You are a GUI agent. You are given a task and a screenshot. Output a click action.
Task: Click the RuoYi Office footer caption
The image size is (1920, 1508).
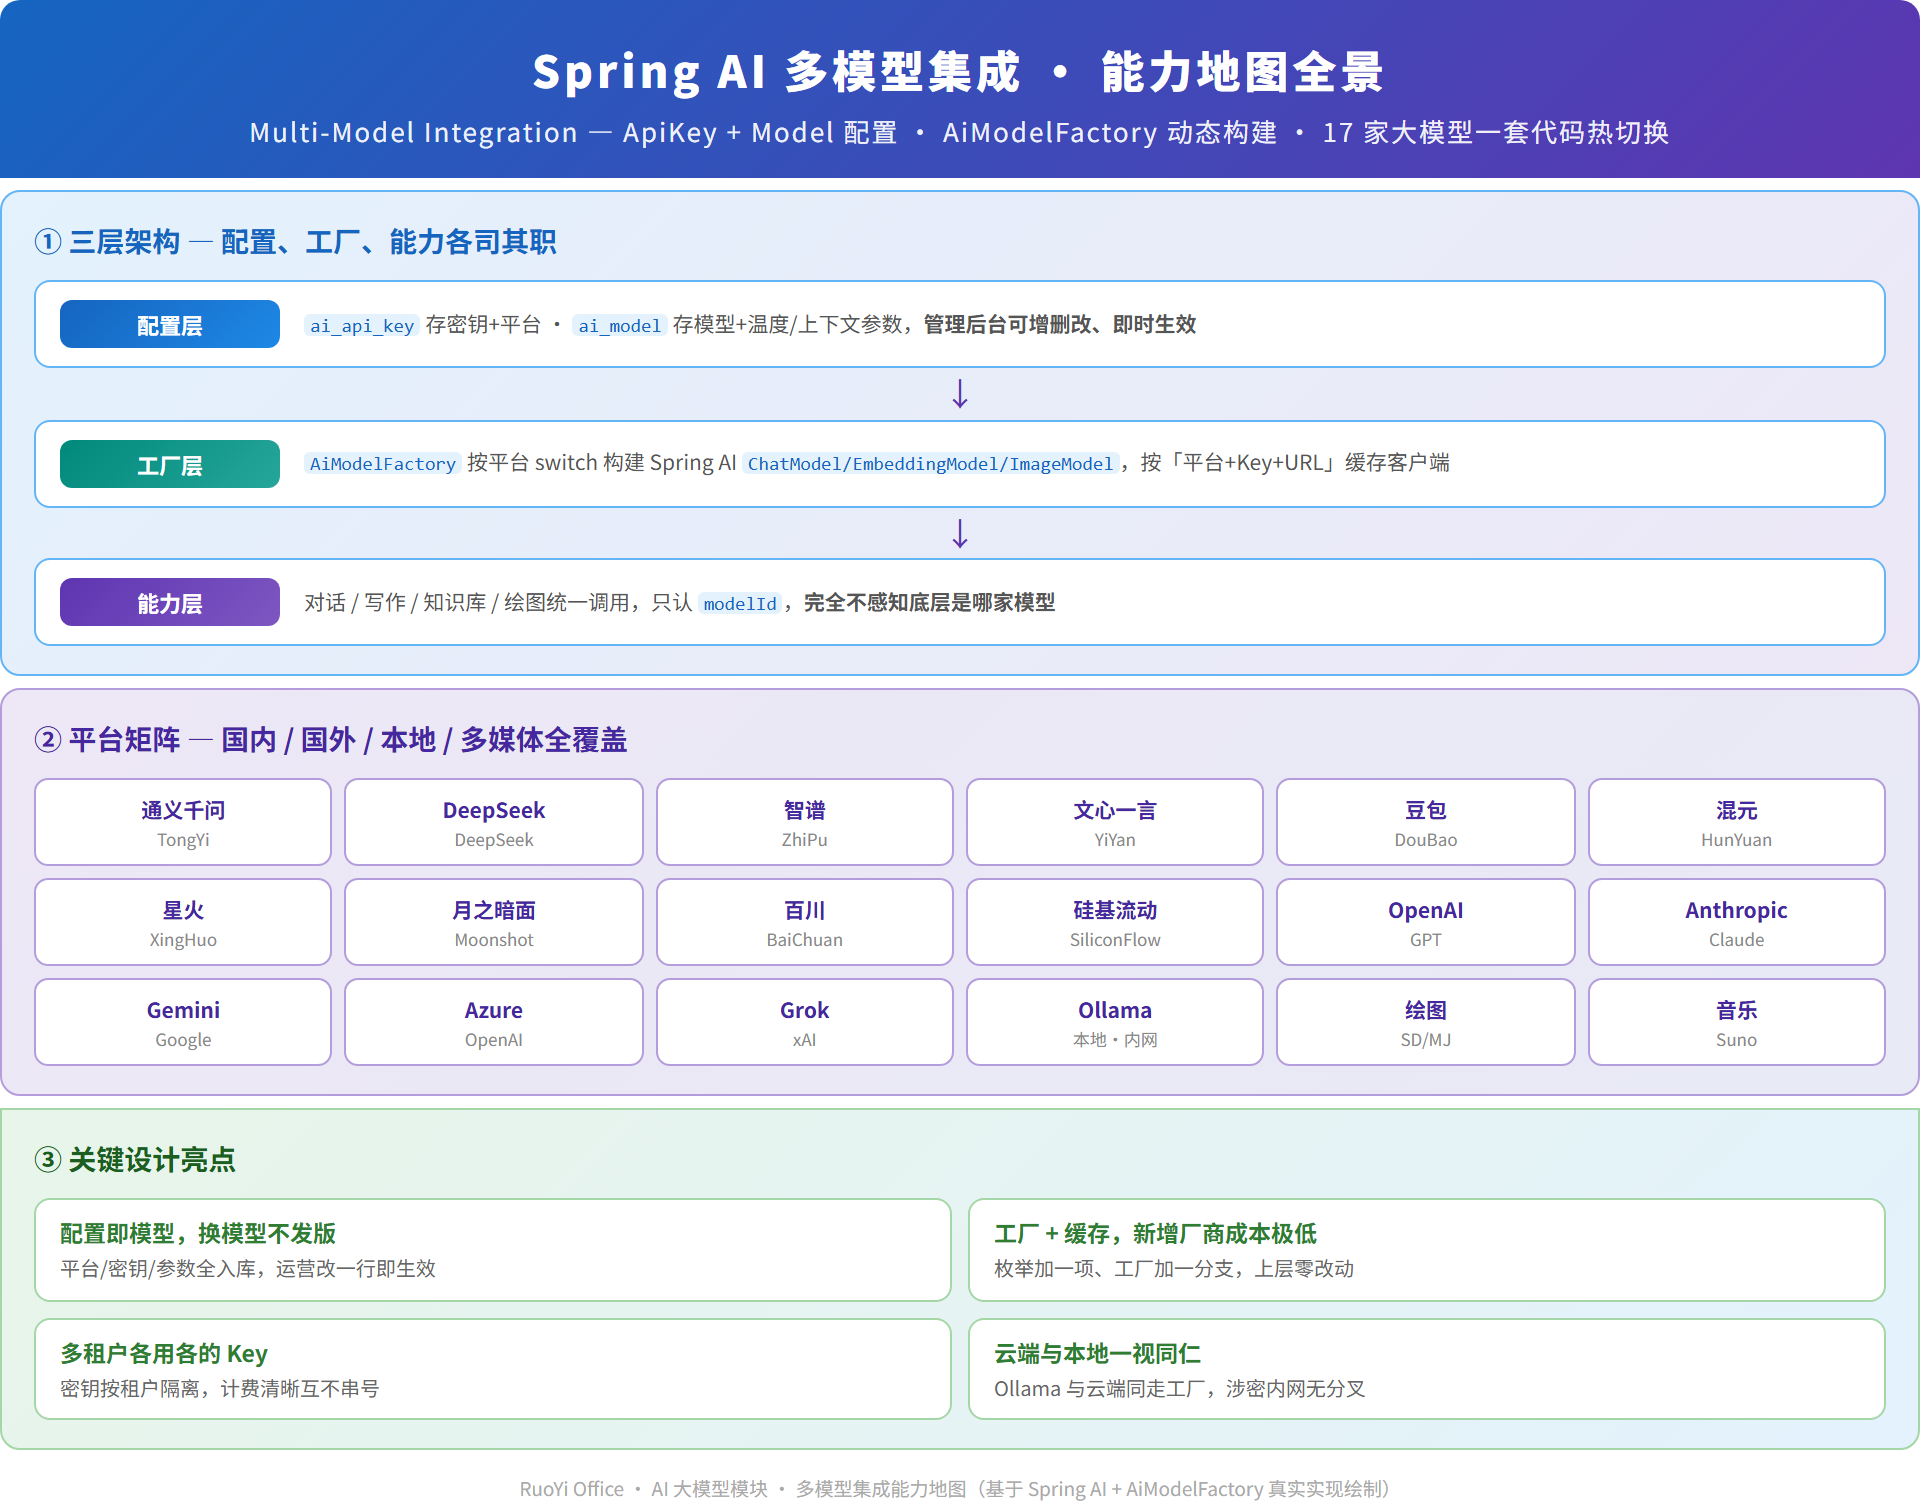click(x=955, y=1489)
